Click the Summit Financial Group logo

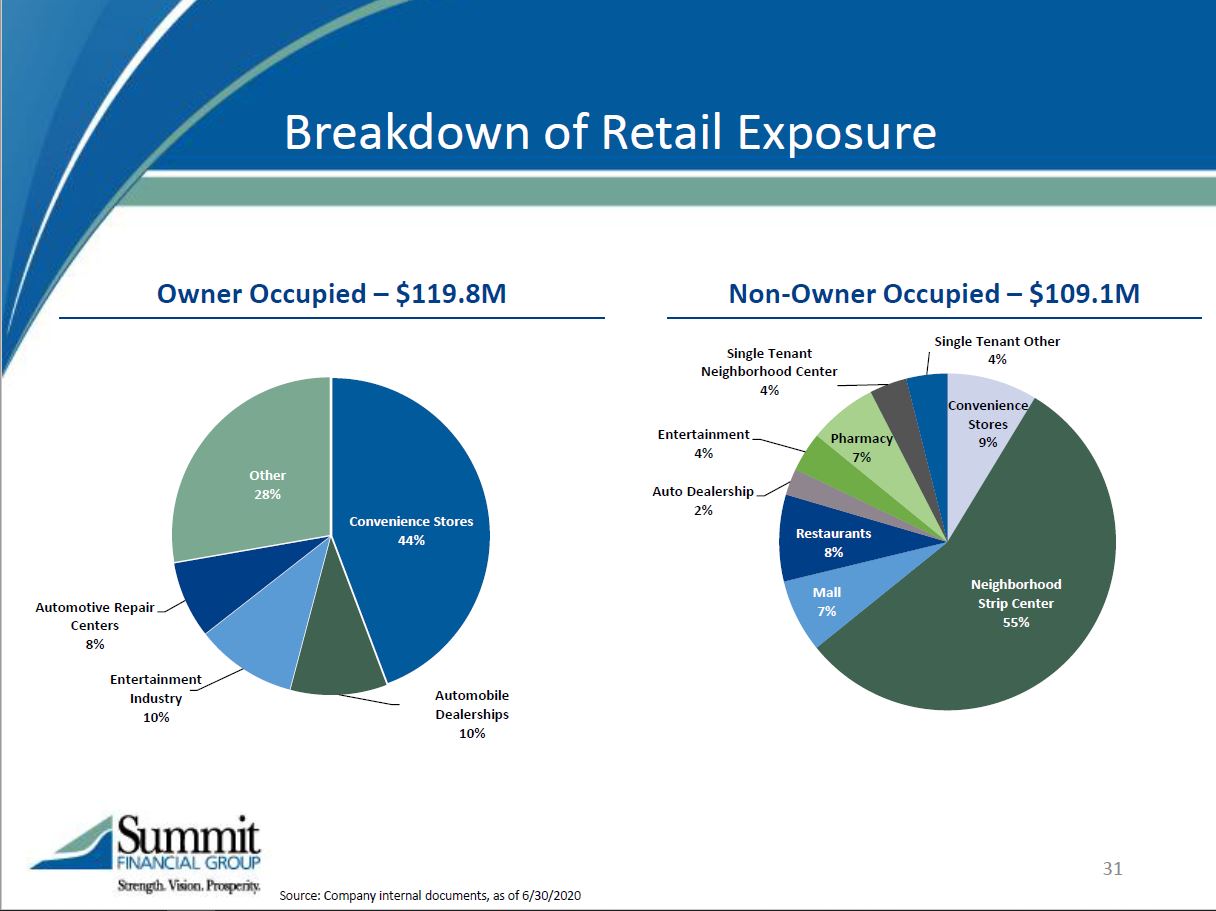click(146, 855)
